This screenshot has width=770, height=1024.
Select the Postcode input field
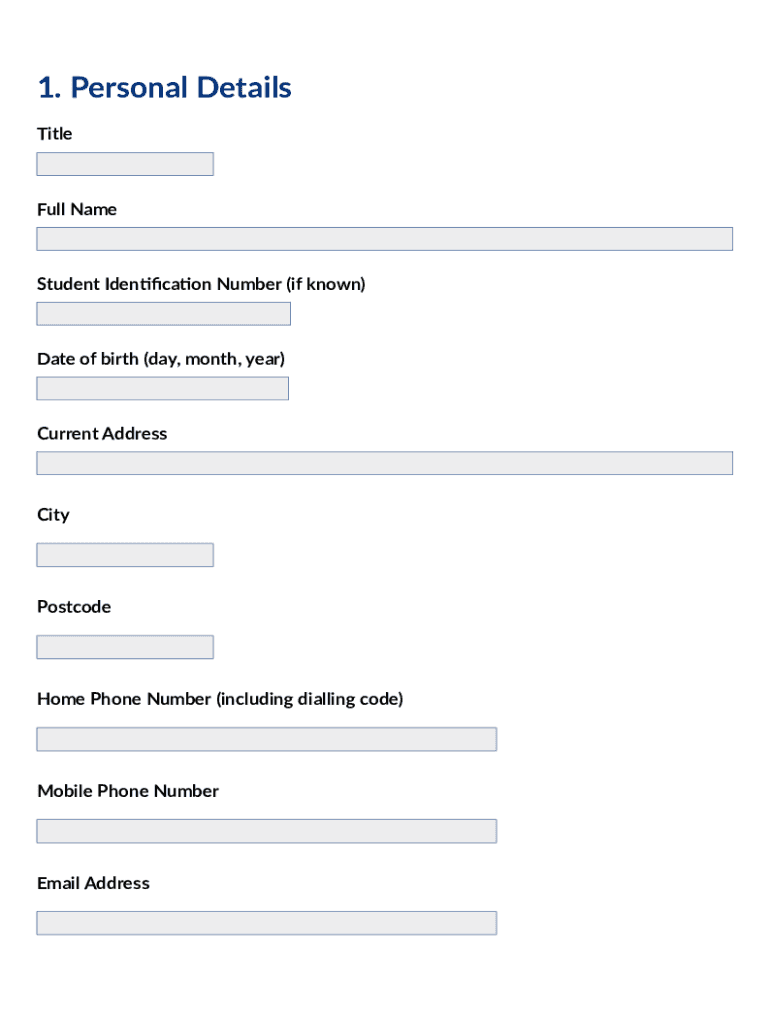(125, 647)
